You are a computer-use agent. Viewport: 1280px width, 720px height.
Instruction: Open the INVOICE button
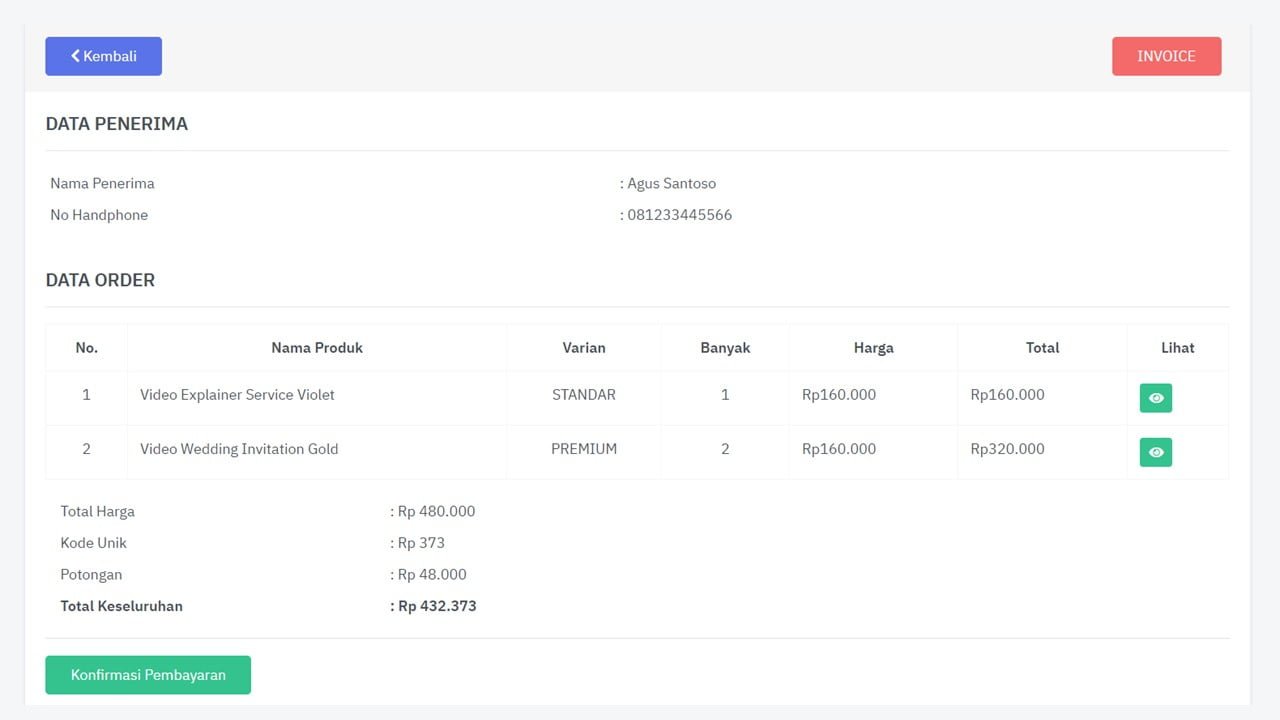click(x=1166, y=56)
